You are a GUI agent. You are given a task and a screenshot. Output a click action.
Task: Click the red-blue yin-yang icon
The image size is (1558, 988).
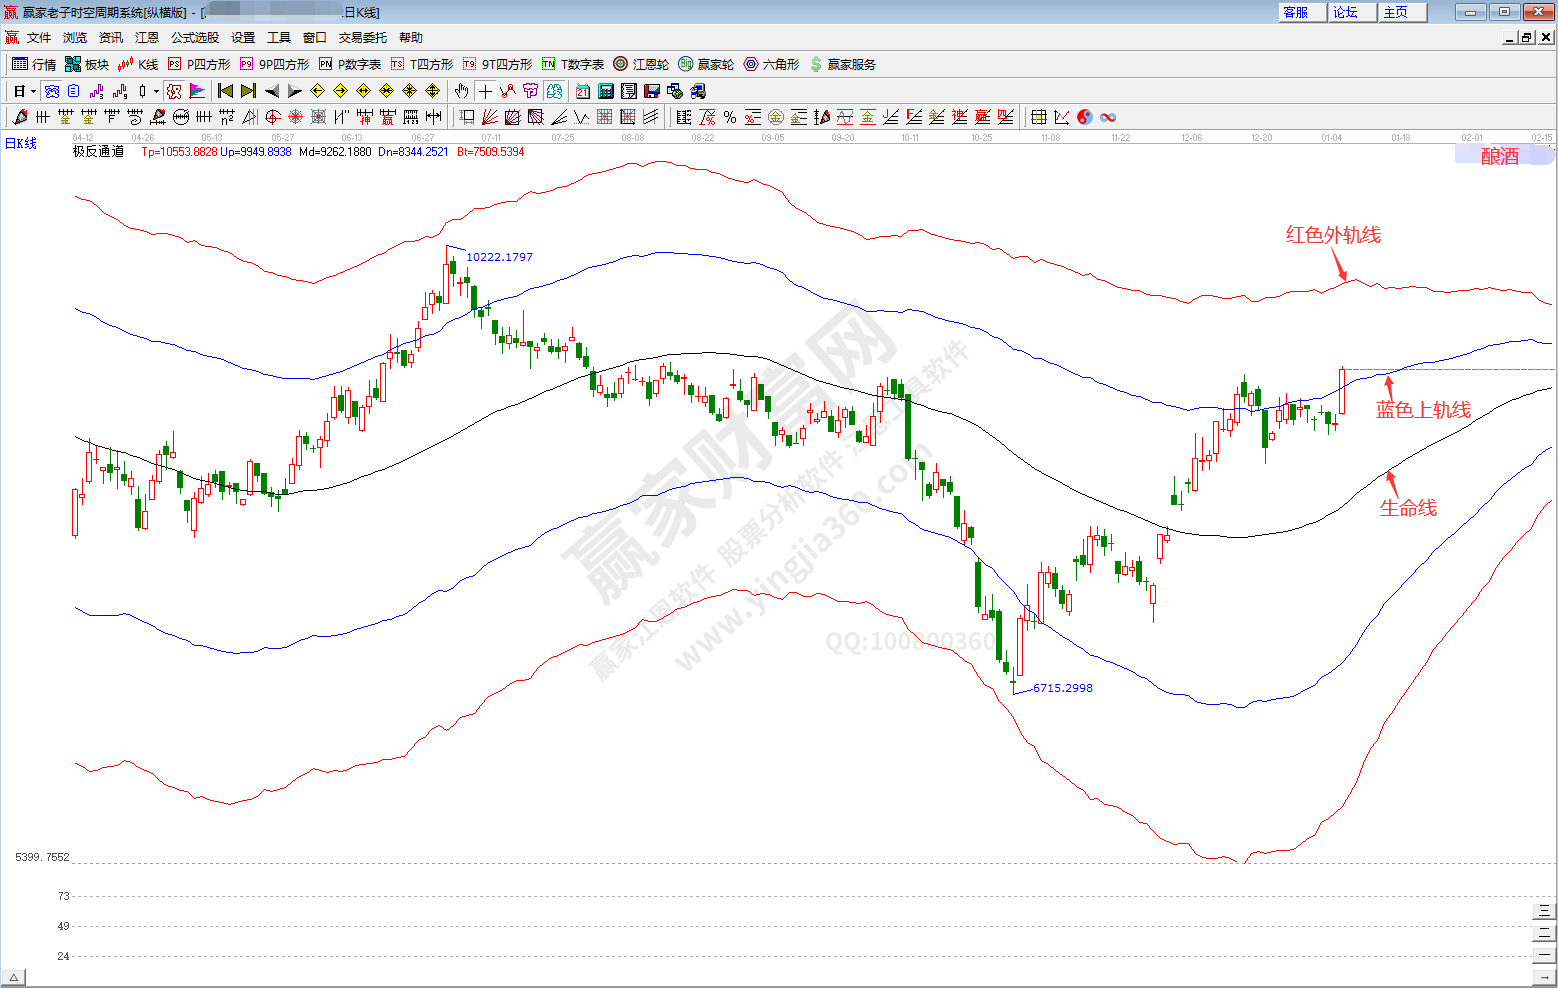coord(1085,117)
